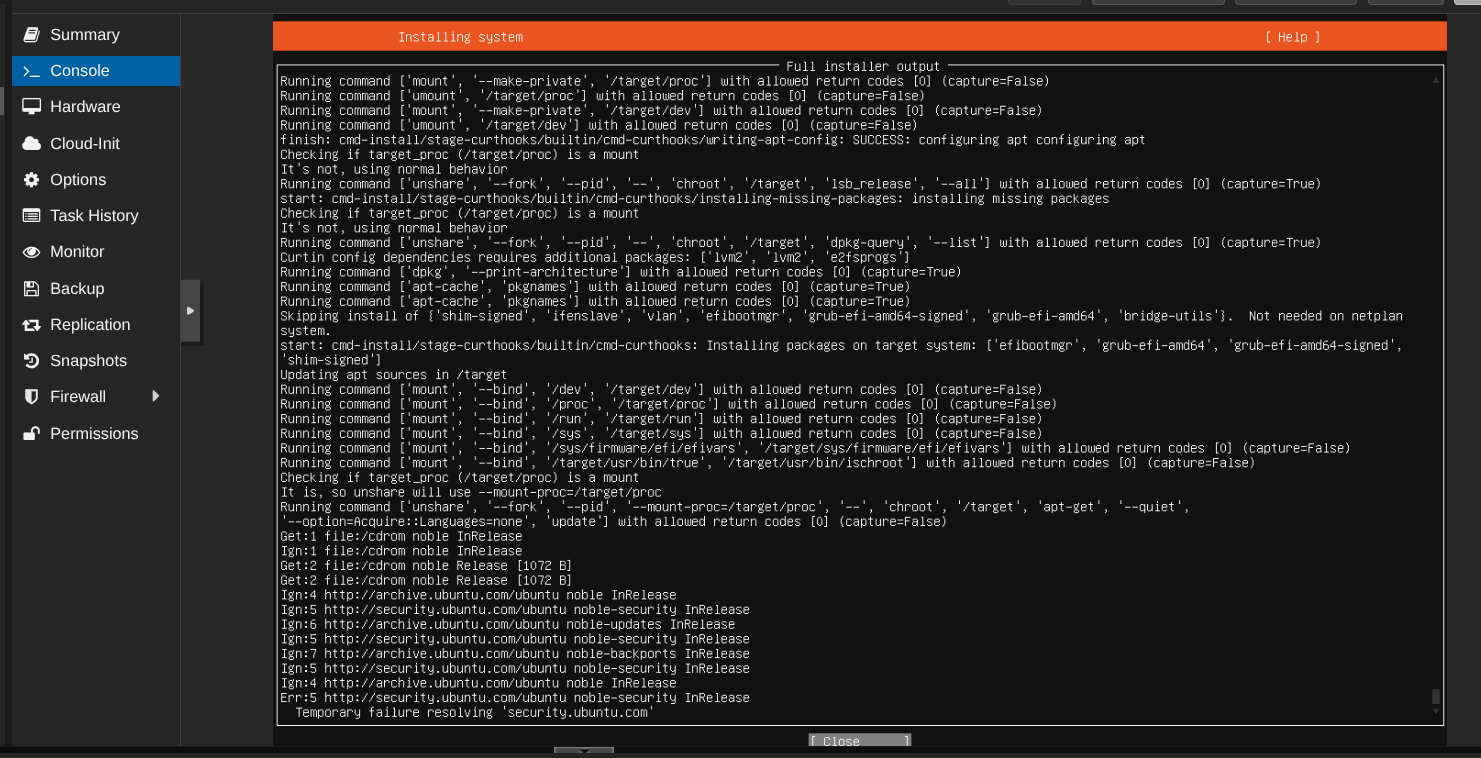Click the Permissions unlock icon
Image resolution: width=1481 pixels, height=758 pixels.
[31, 434]
